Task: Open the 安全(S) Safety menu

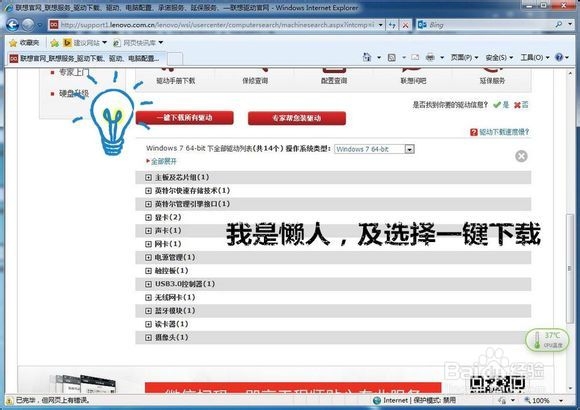Action: 499,57
